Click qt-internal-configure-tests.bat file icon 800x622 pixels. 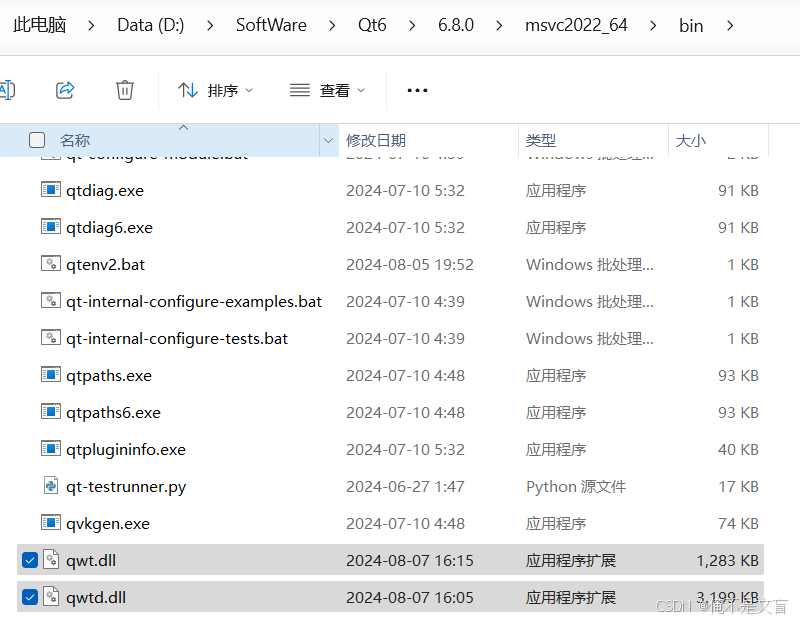click(x=51, y=337)
